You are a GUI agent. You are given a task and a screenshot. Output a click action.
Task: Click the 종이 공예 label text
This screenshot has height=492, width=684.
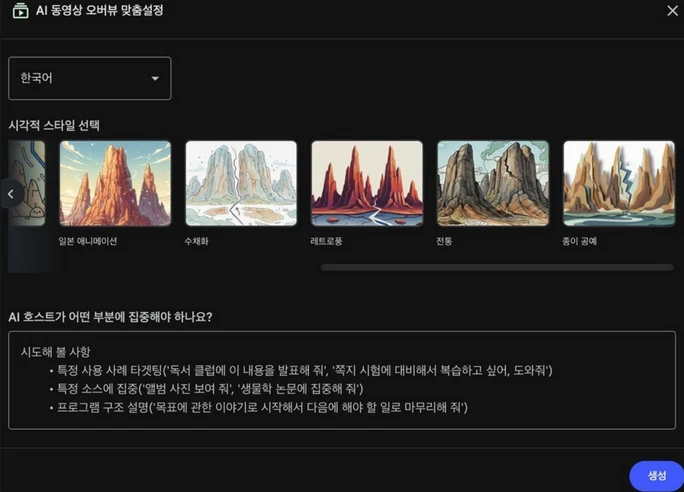point(579,241)
